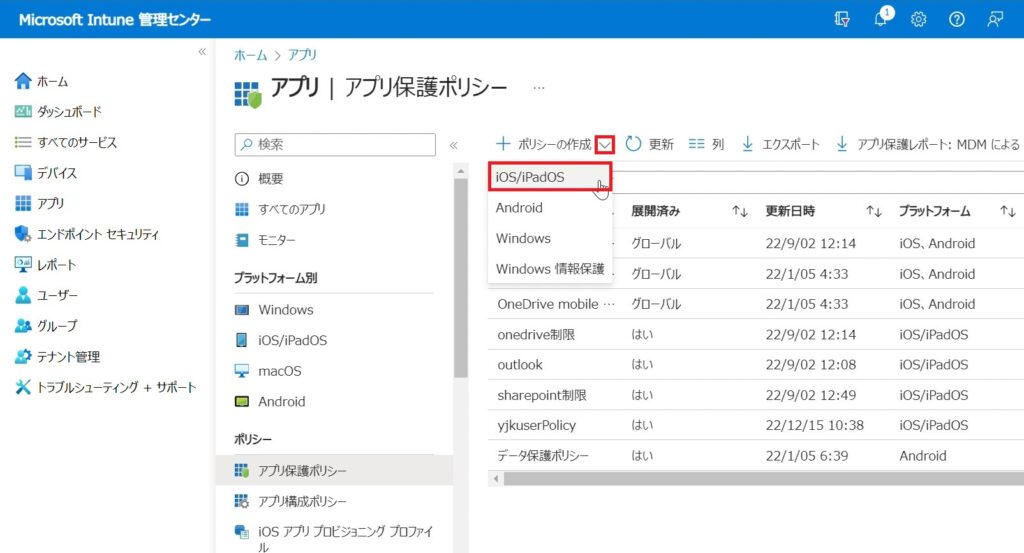Click the 列 columns button
Screen dimensions: 1024x553
point(706,144)
